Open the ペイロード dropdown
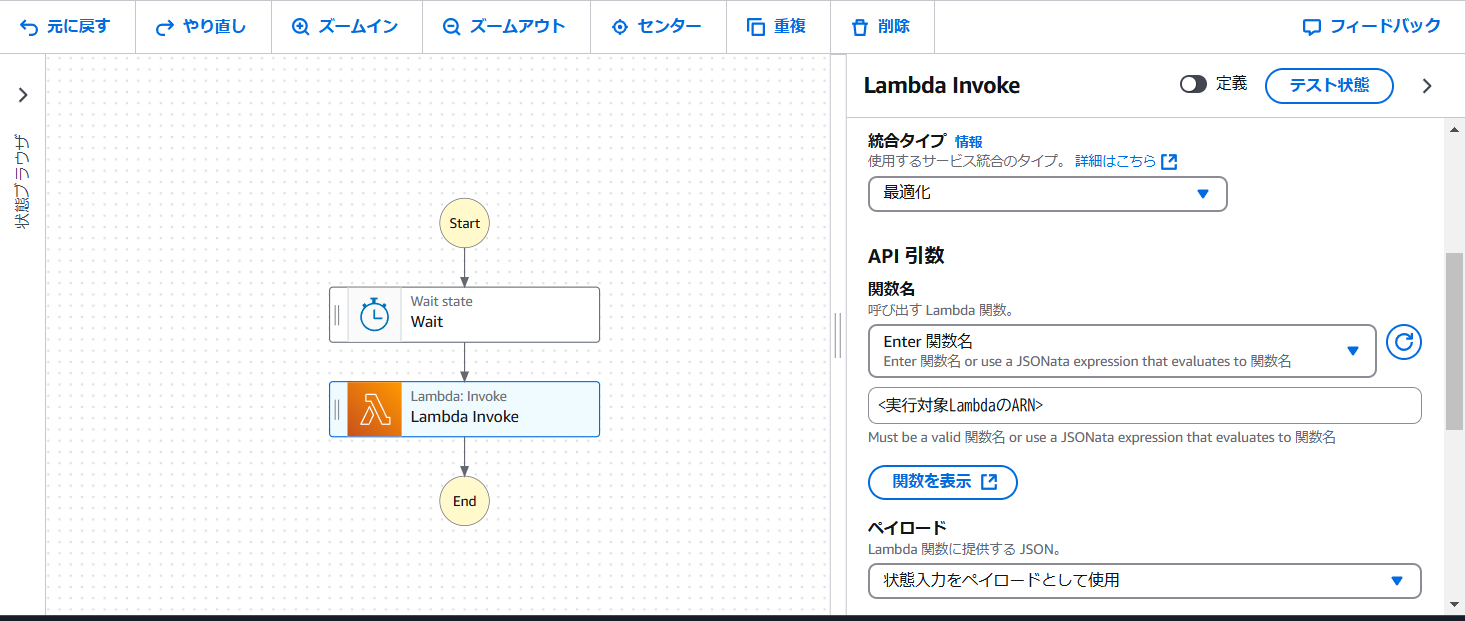Viewport: 1465px width, 621px height. pyautogui.click(x=1145, y=580)
